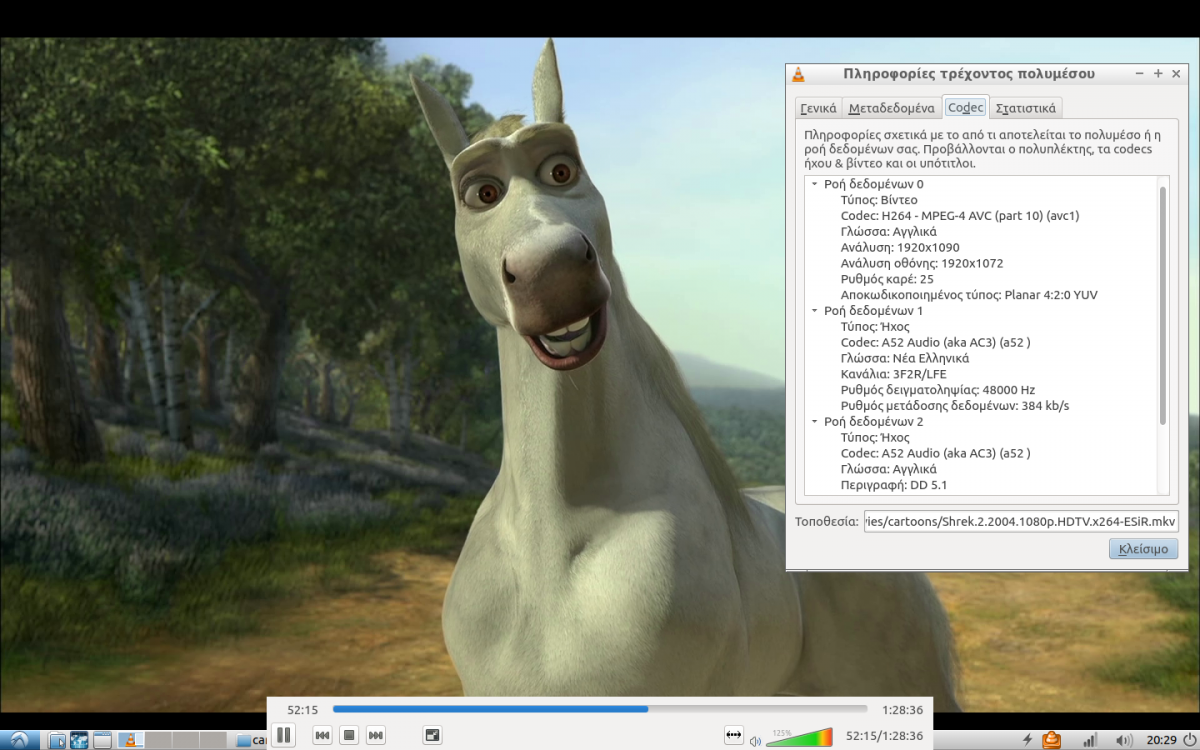Select the 'Γλώσσα: Νέα Ελληνικά' row
This screenshot has height=750, width=1200.
tap(904, 358)
